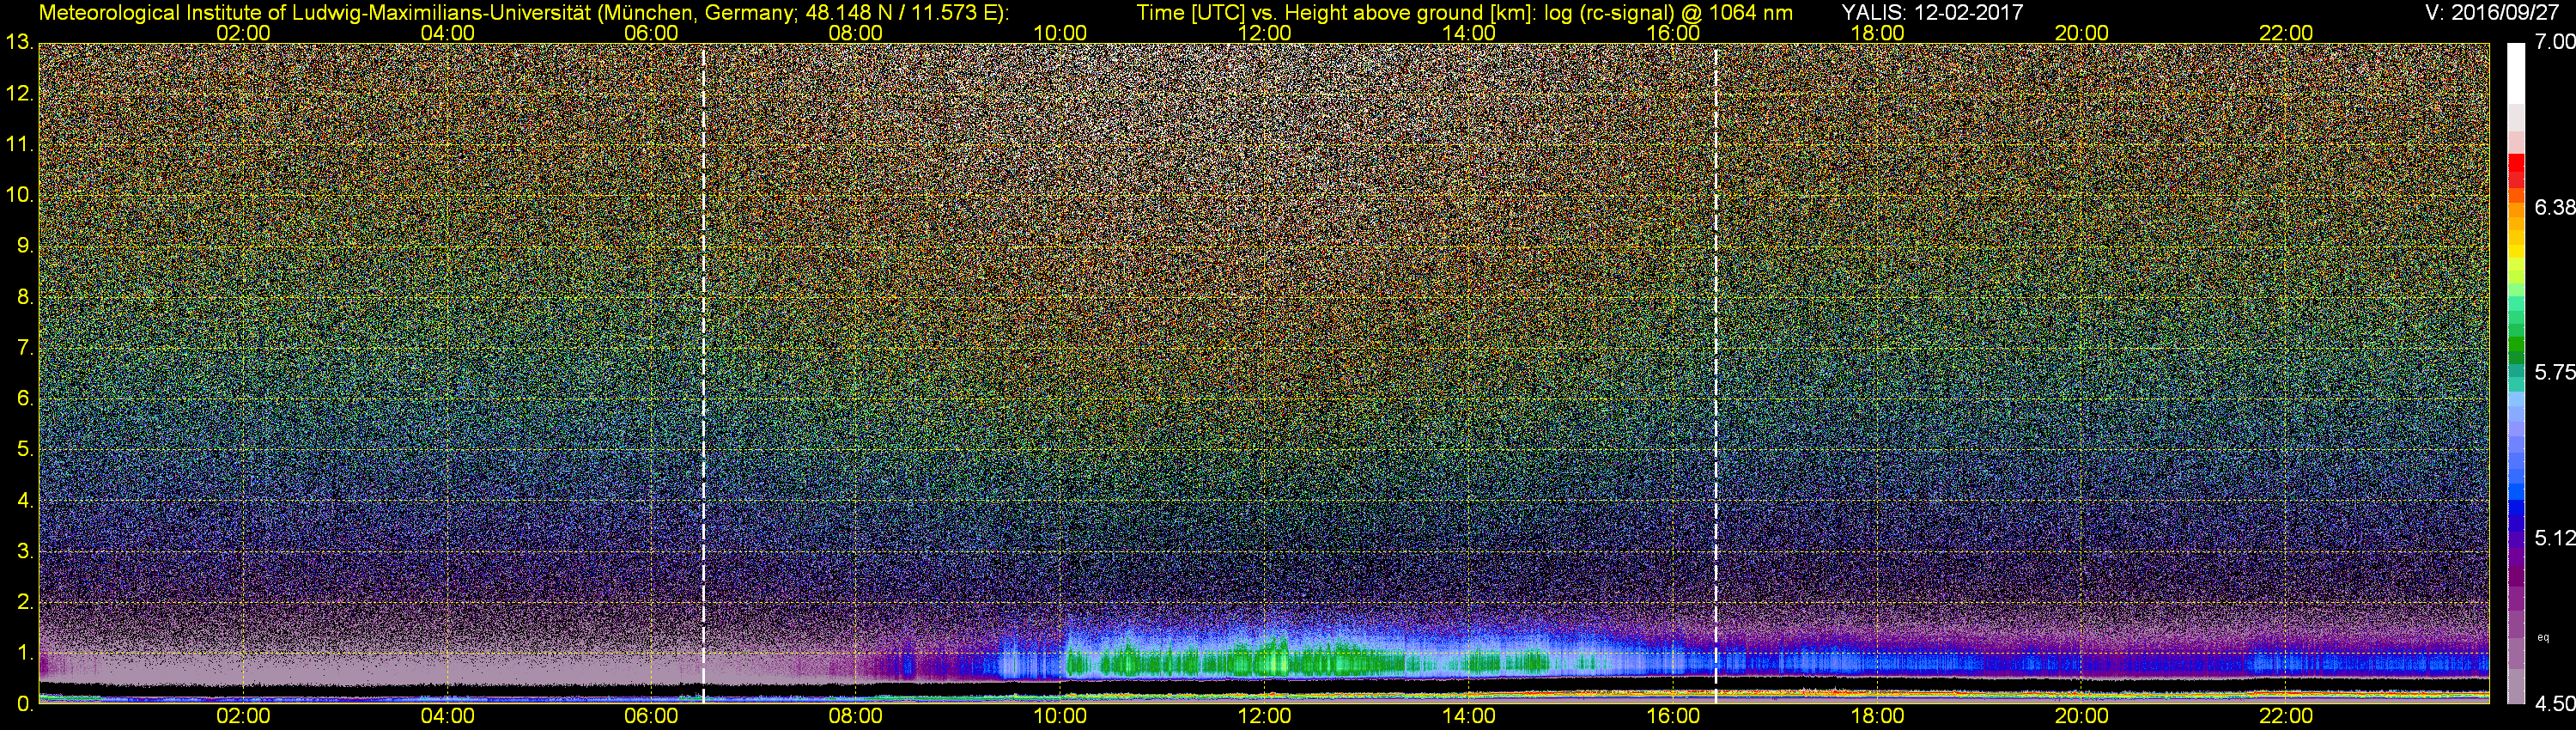Click the 12:00 label on the bottom time axis
Viewport: 2576px width, 730px height.
pos(1264,717)
